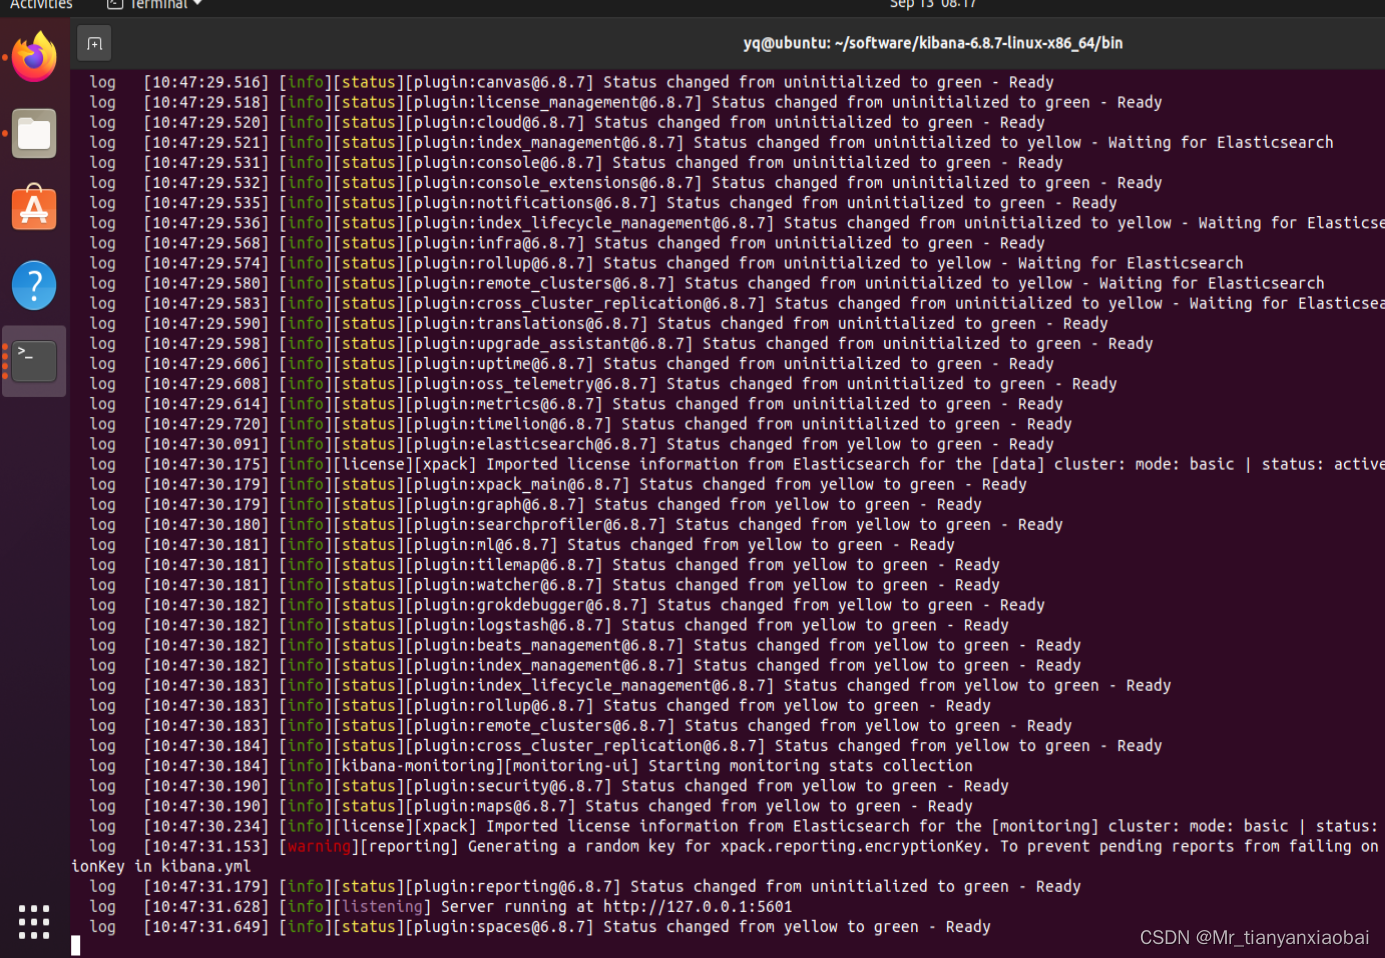Select the Terminal dock icon

click(x=34, y=361)
